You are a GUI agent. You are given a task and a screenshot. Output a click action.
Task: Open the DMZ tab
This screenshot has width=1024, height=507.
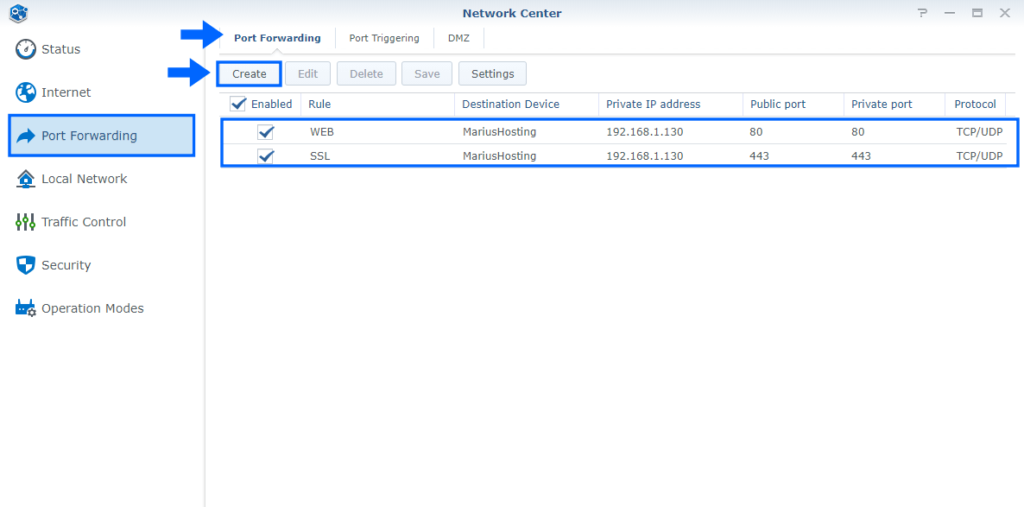(x=459, y=38)
